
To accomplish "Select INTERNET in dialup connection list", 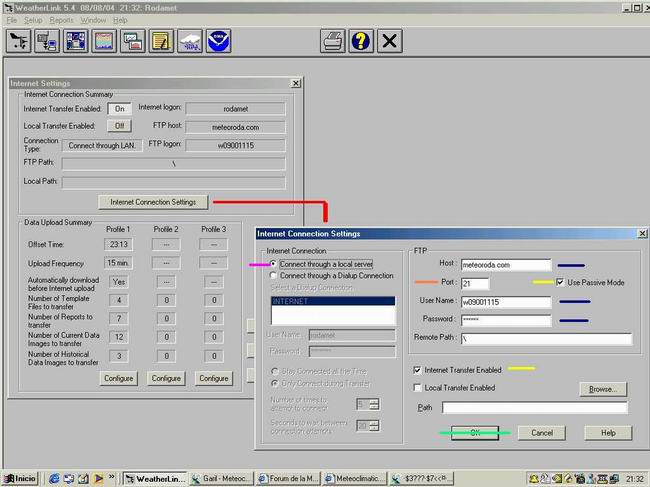I will point(333,301).
